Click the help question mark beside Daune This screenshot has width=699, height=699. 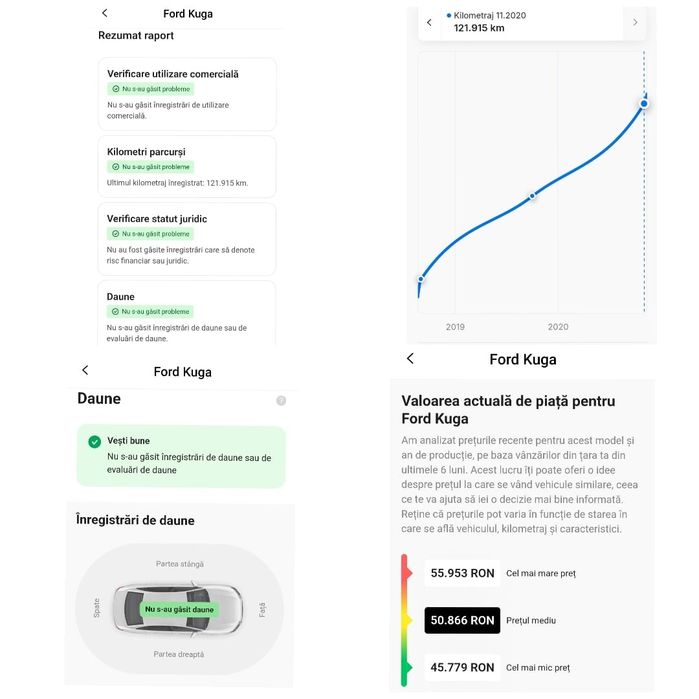tap(281, 400)
